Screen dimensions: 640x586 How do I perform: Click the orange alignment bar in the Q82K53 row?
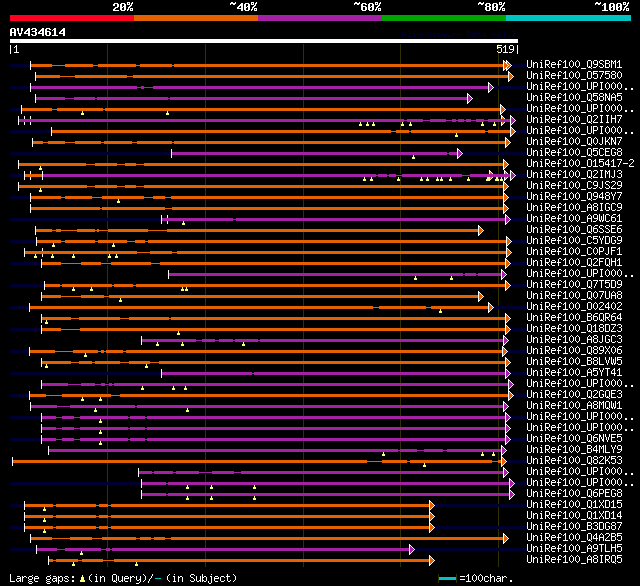pyautogui.click(x=257, y=462)
